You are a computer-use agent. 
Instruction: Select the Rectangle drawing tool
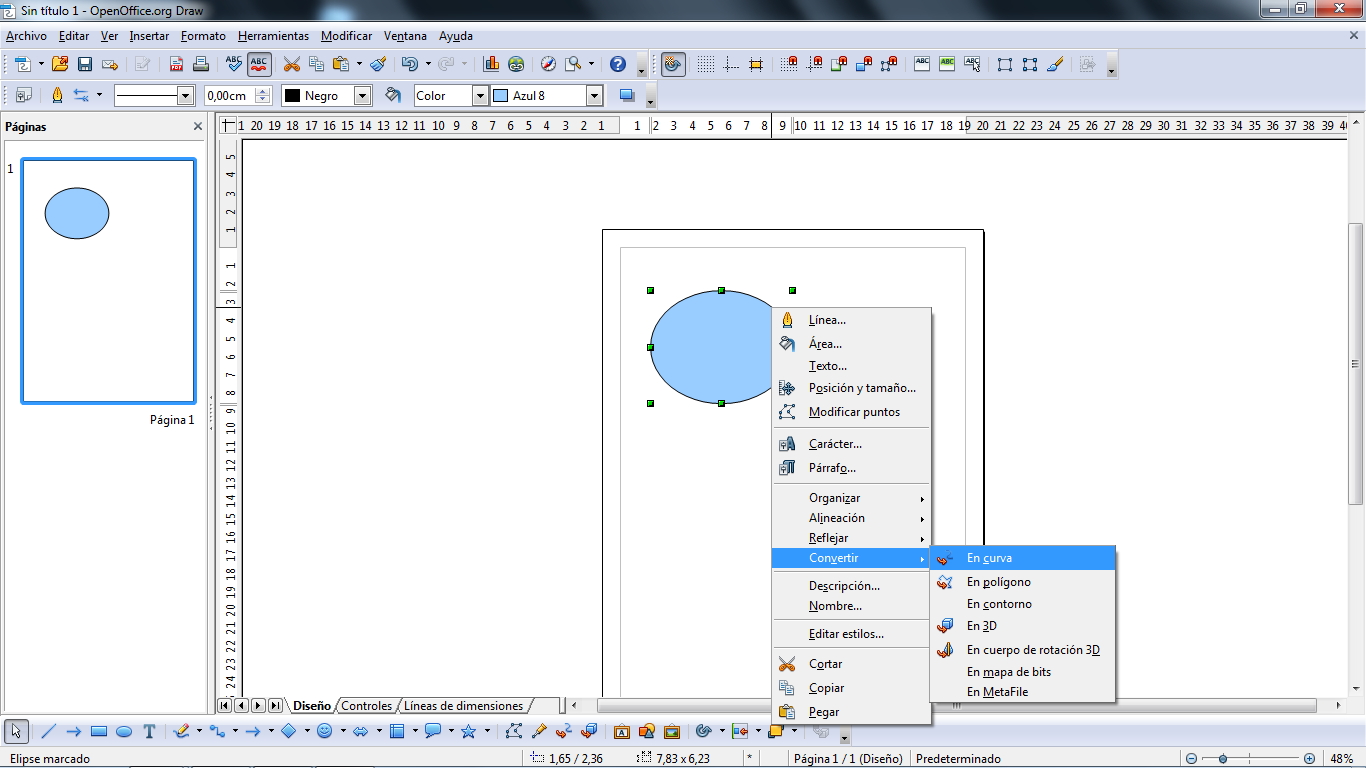coord(99,731)
